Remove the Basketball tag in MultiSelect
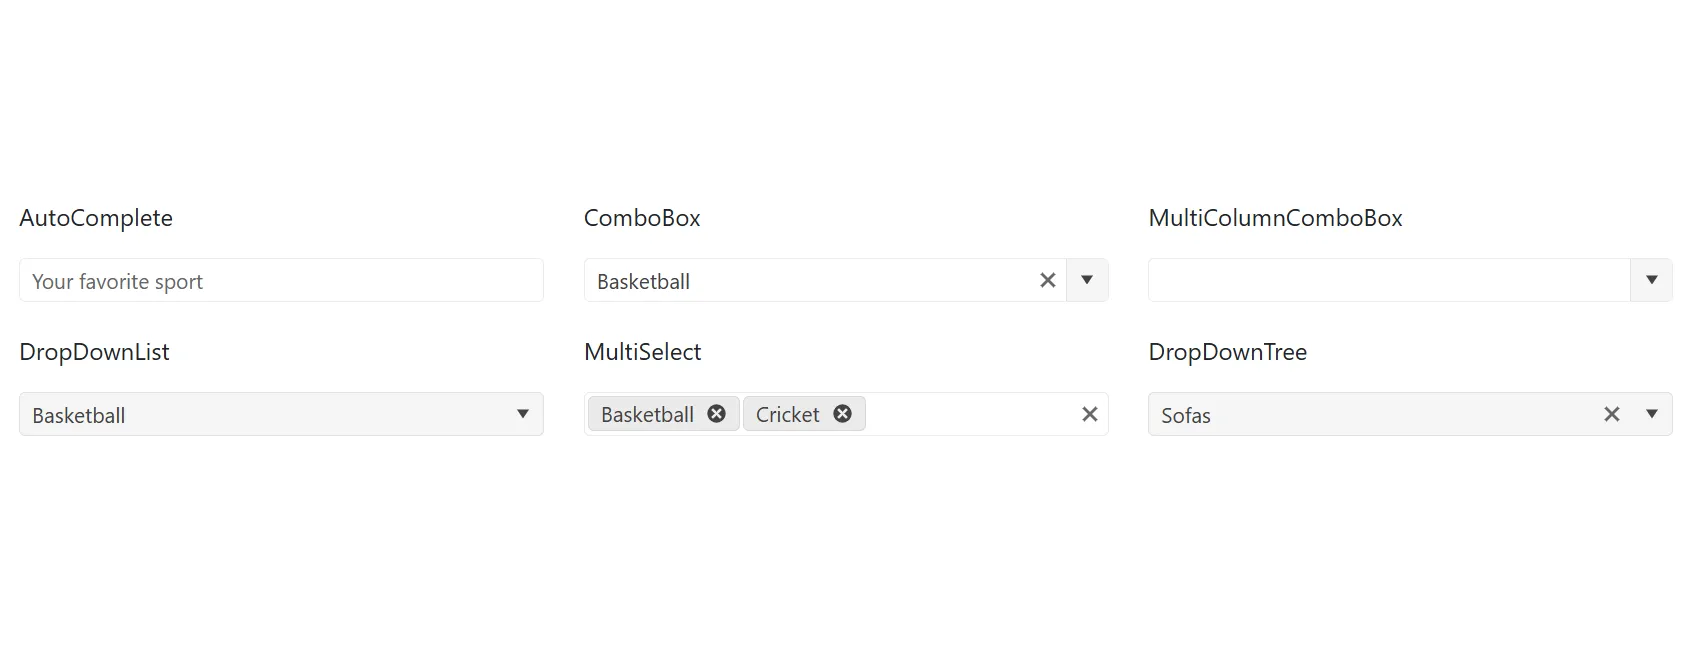Screen dimensions: 1700x656 716,414
